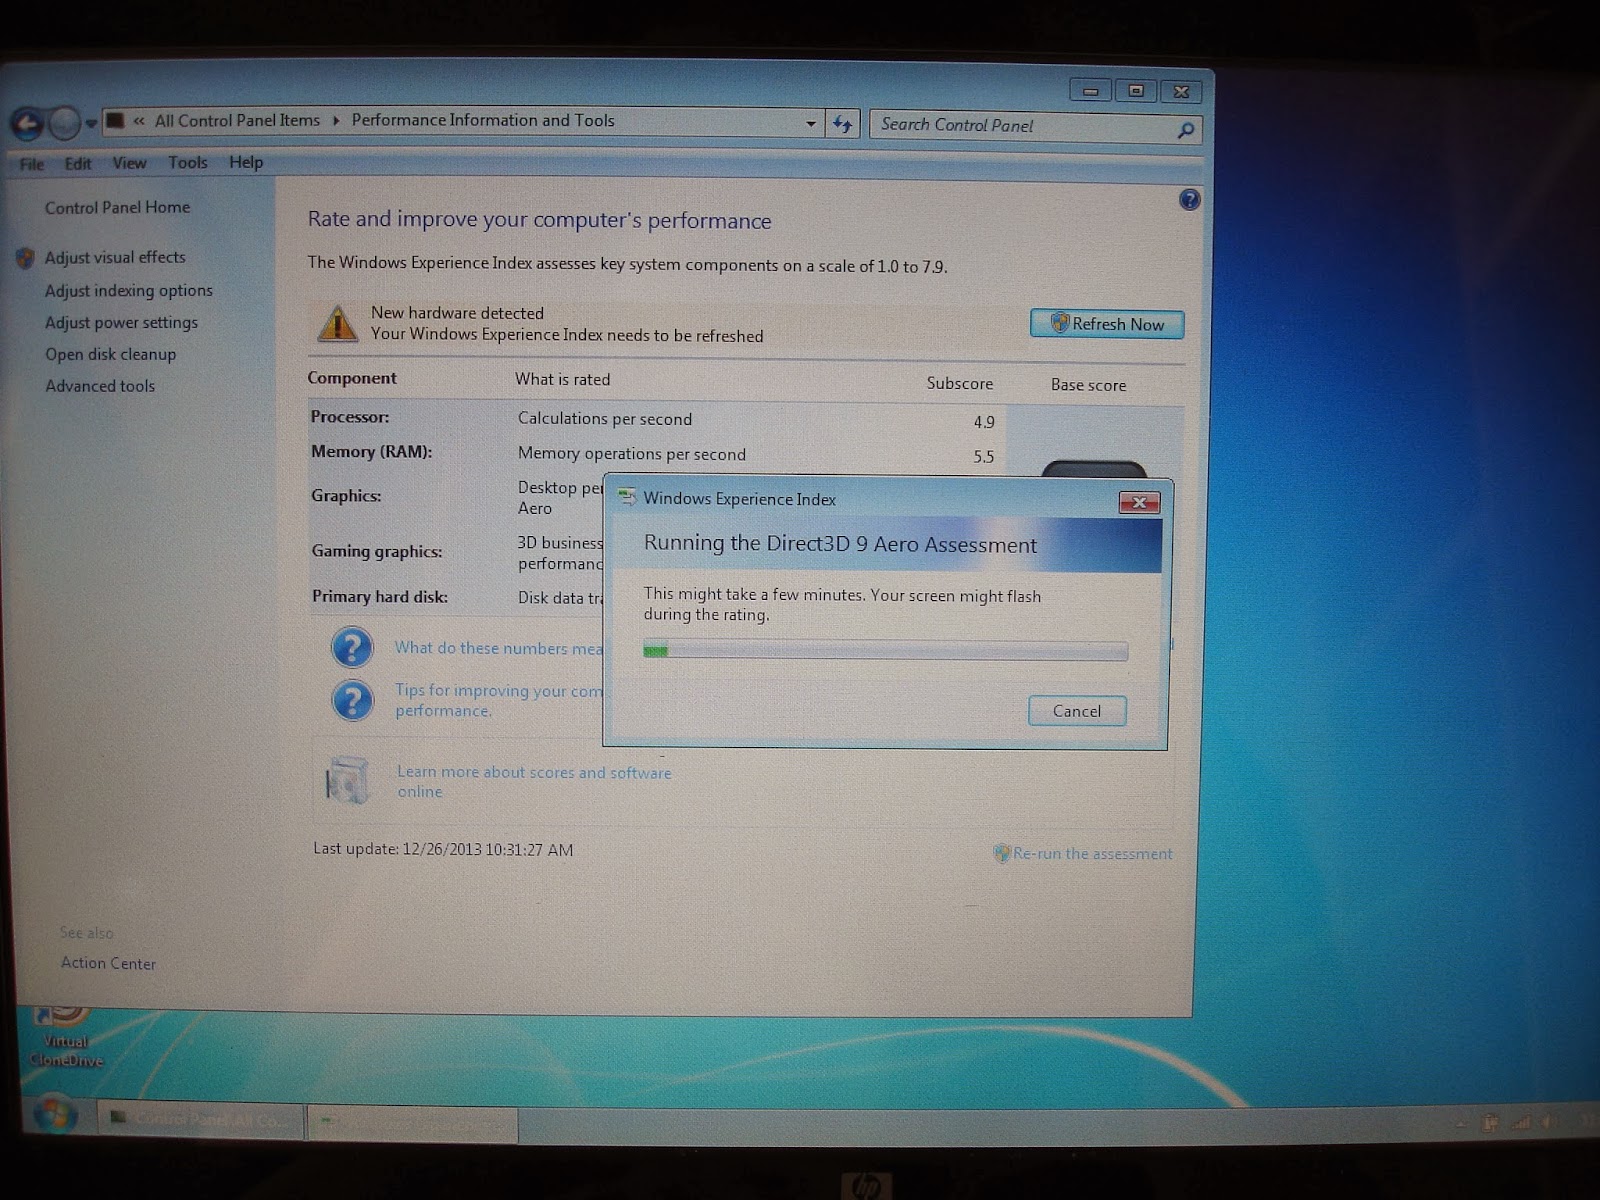Open the Tools menu
The image size is (1600, 1200).
tap(188, 162)
